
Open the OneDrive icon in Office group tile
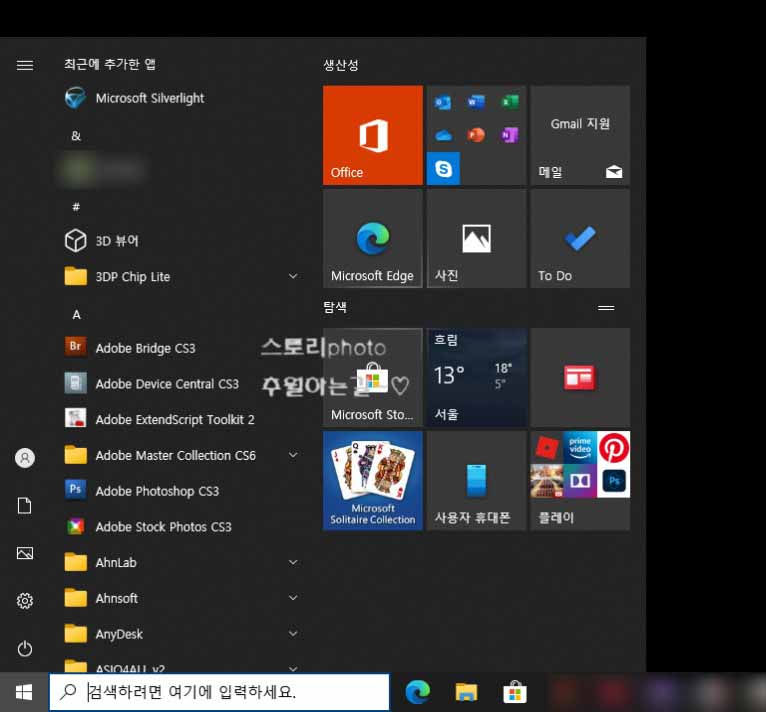tap(443, 135)
